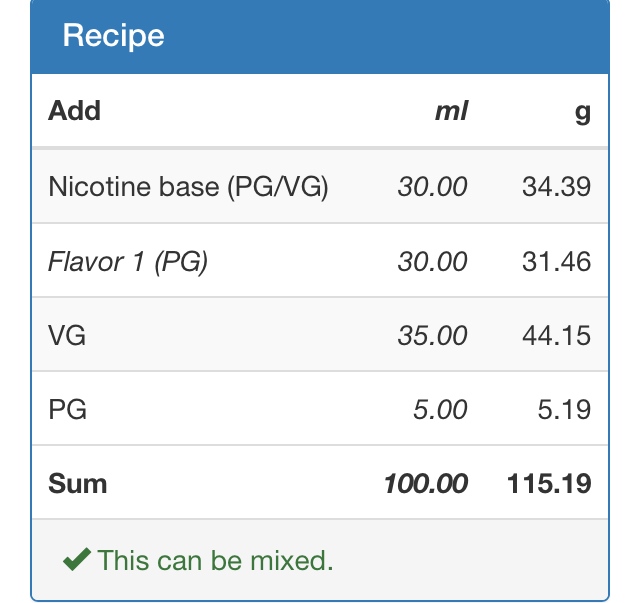Viewport: 640px width, 603px height.
Task: Click the 5.19 grams value
Action: click(564, 409)
